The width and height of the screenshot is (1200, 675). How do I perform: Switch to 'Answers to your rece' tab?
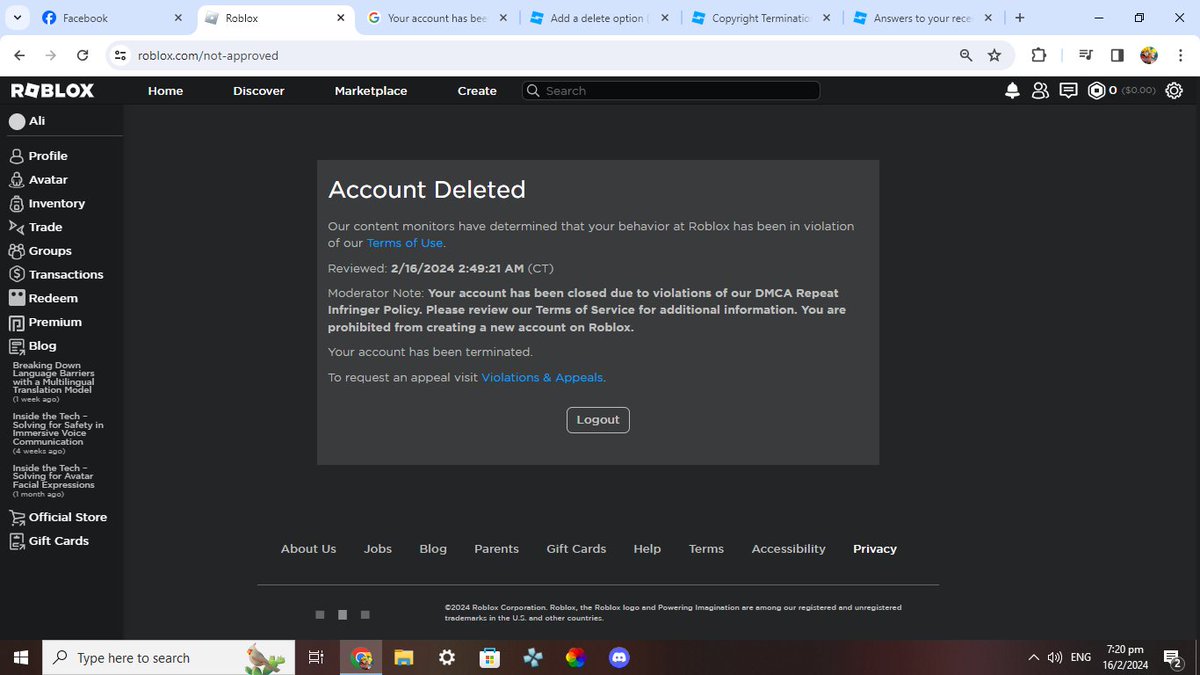click(x=922, y=18)
